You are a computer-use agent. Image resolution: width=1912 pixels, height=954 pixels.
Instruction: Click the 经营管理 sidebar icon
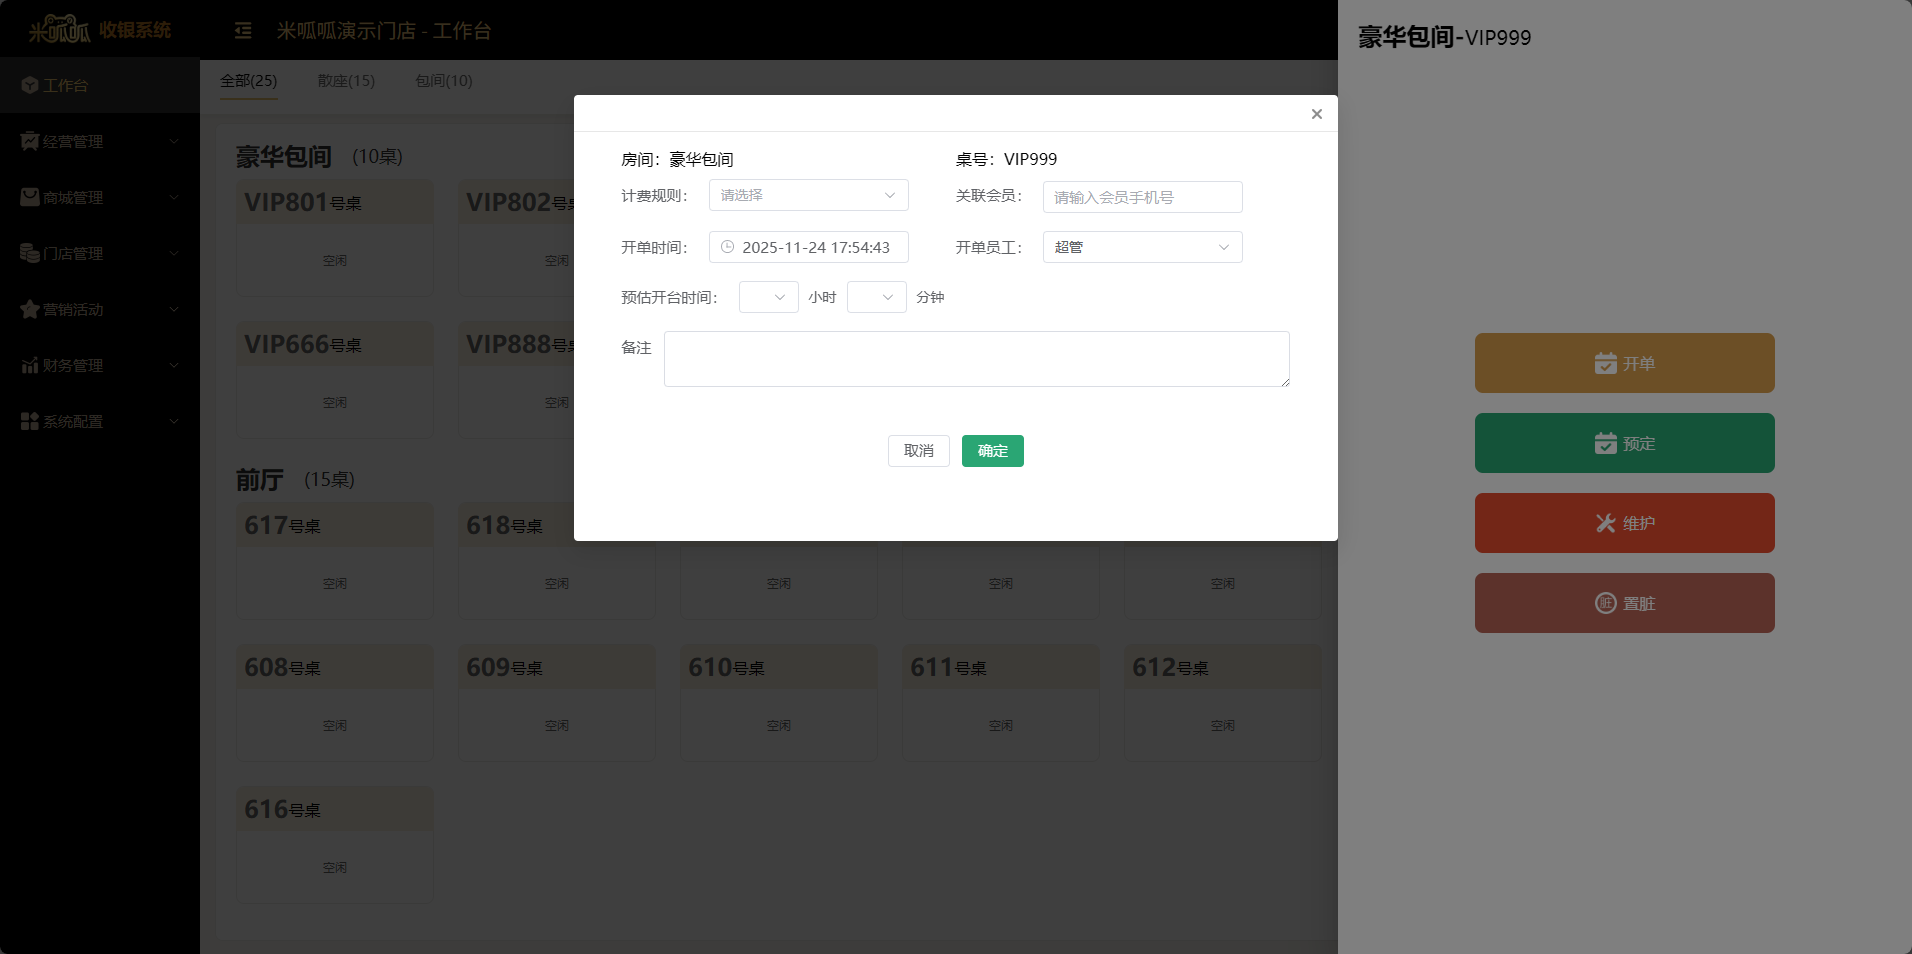coord(30,142)
